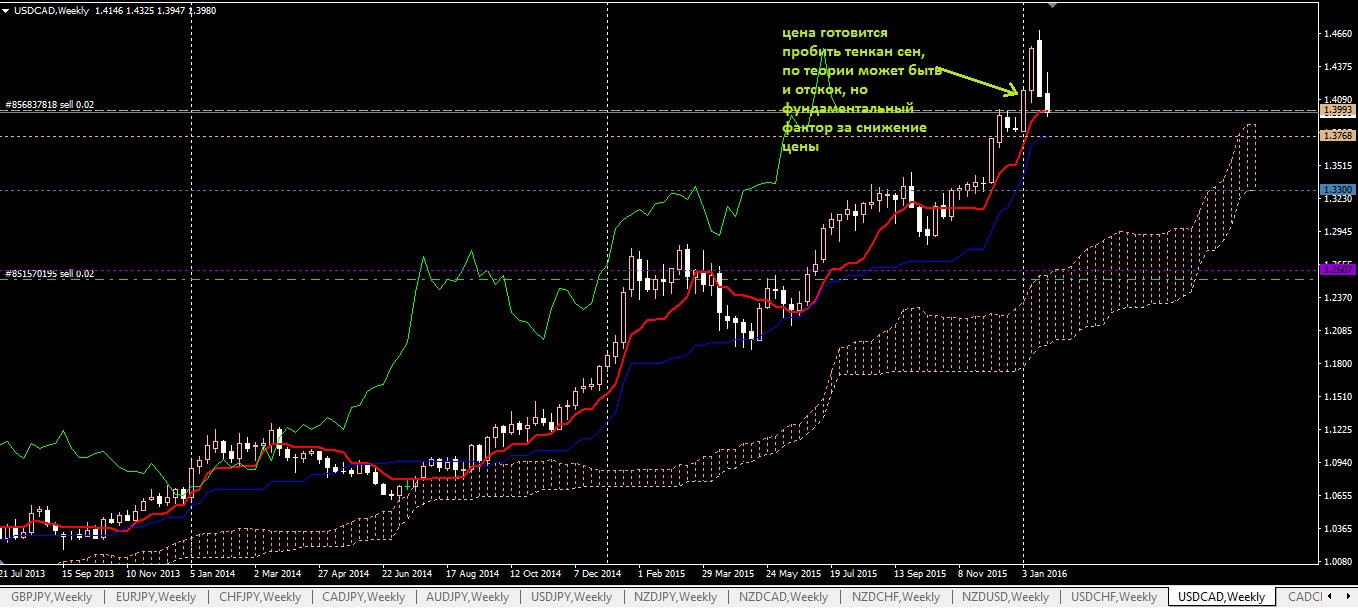1358x608 pixels.
Task: Click the 1.0655 price scale value
Action: pos(1337,496)
